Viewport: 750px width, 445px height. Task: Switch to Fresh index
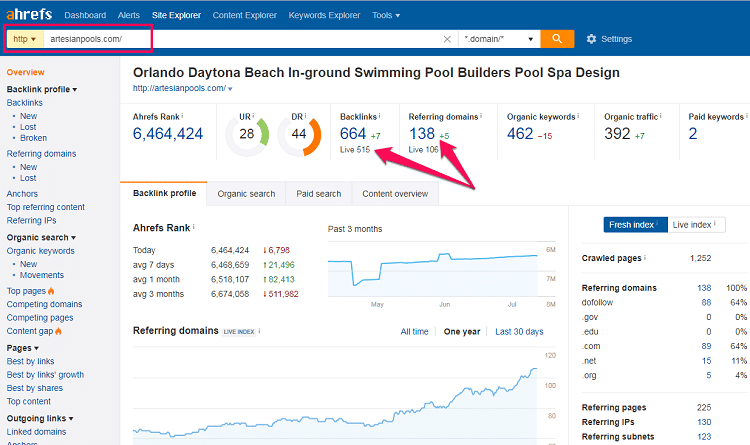[635, 225]
